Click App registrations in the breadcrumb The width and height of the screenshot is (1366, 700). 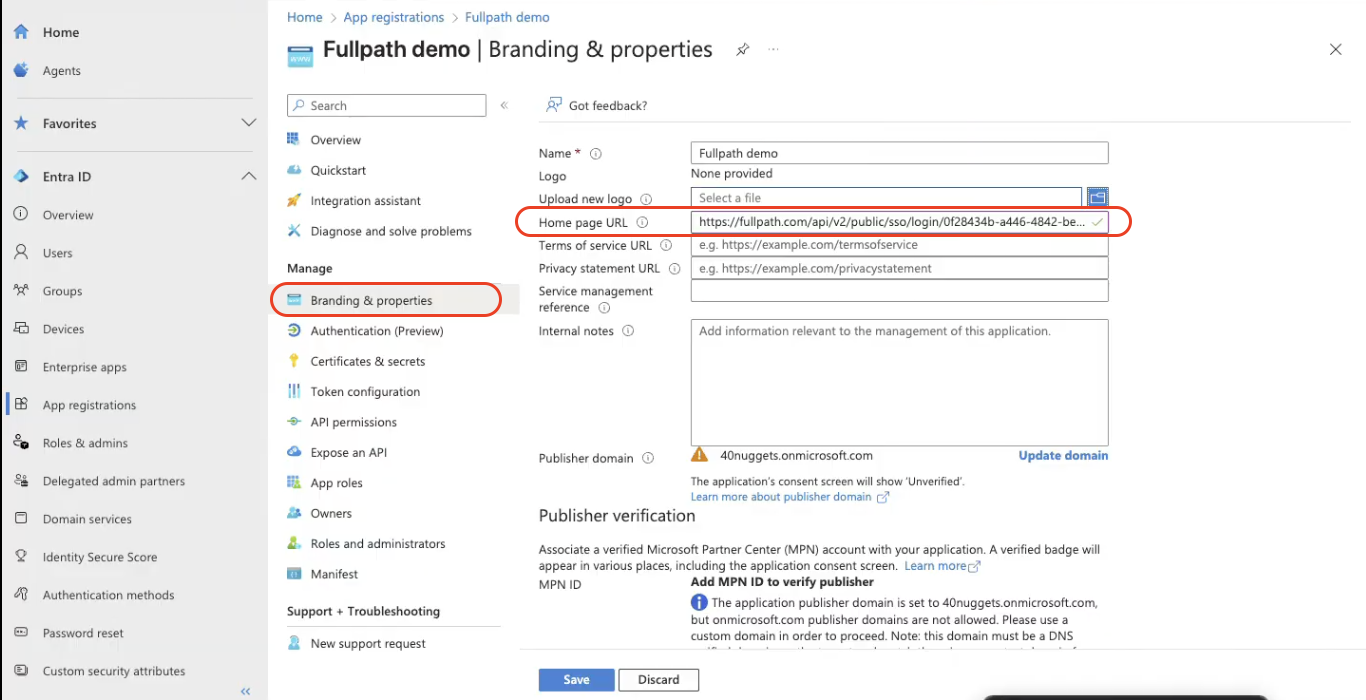[393, 17]
